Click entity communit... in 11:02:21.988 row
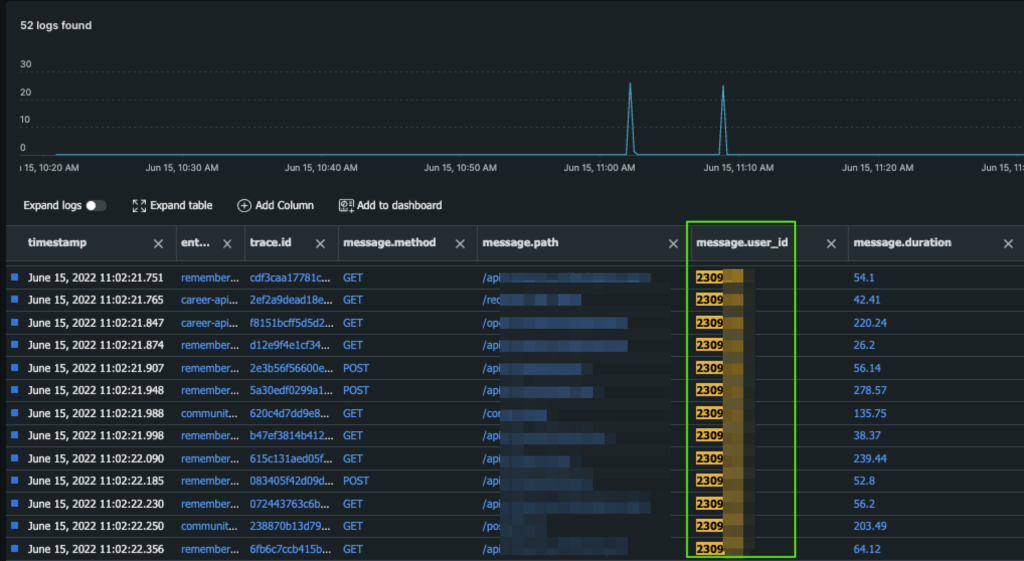 209,413
